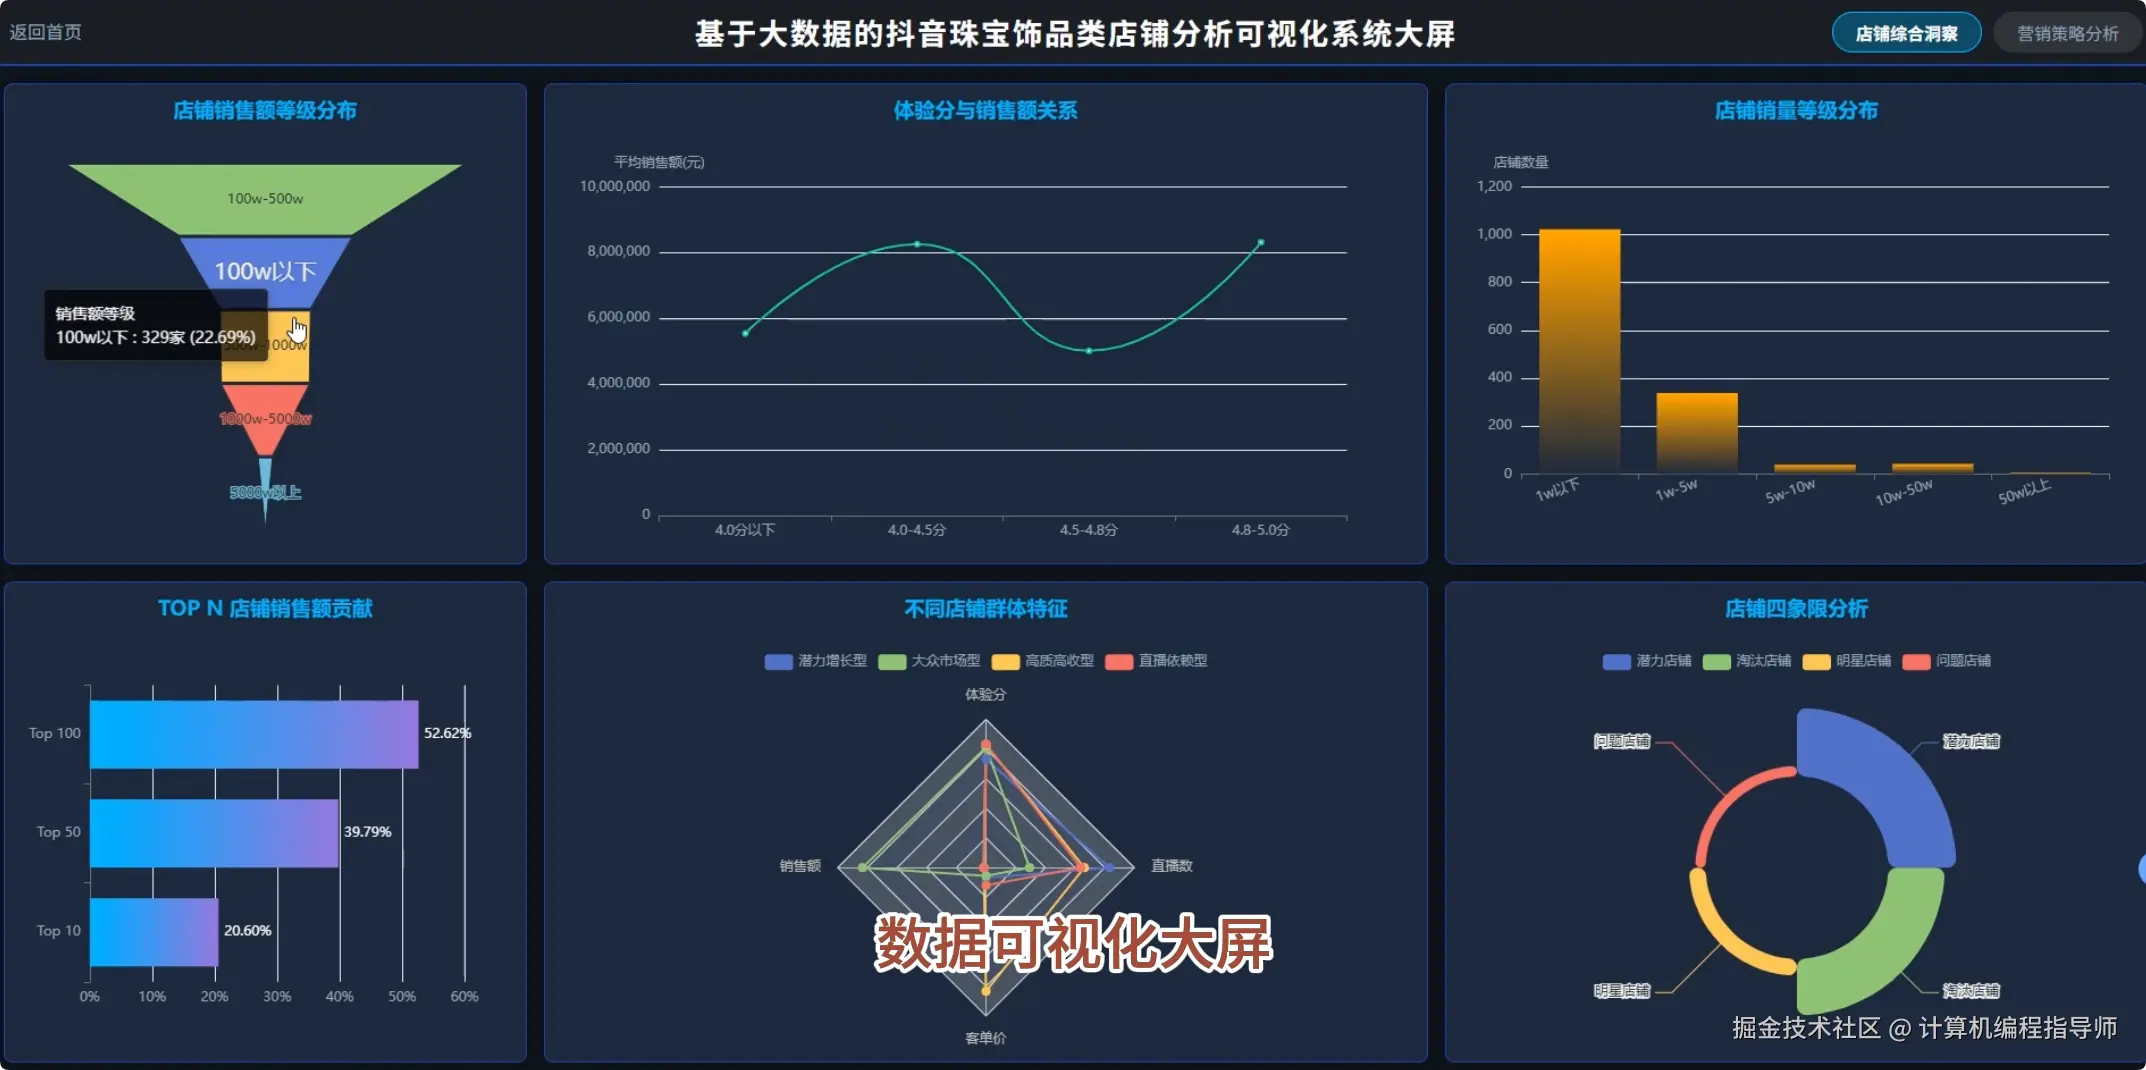Click the 体验分与销售额关系 panel title
The width and height of the screenshot is (2146, 1070).
click(x=986, y=110)
